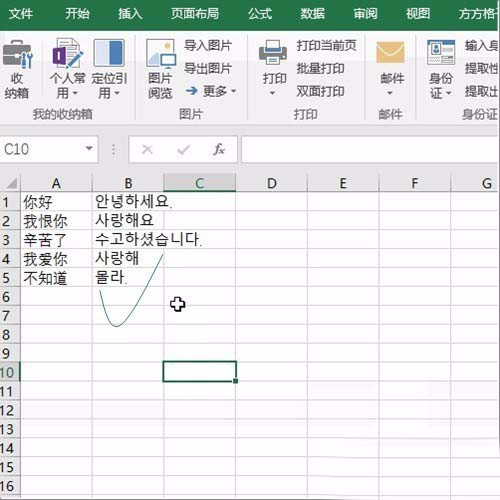Switch to the 审阅 tab
The height and width of the screenshot is (500, 500).
365,14
